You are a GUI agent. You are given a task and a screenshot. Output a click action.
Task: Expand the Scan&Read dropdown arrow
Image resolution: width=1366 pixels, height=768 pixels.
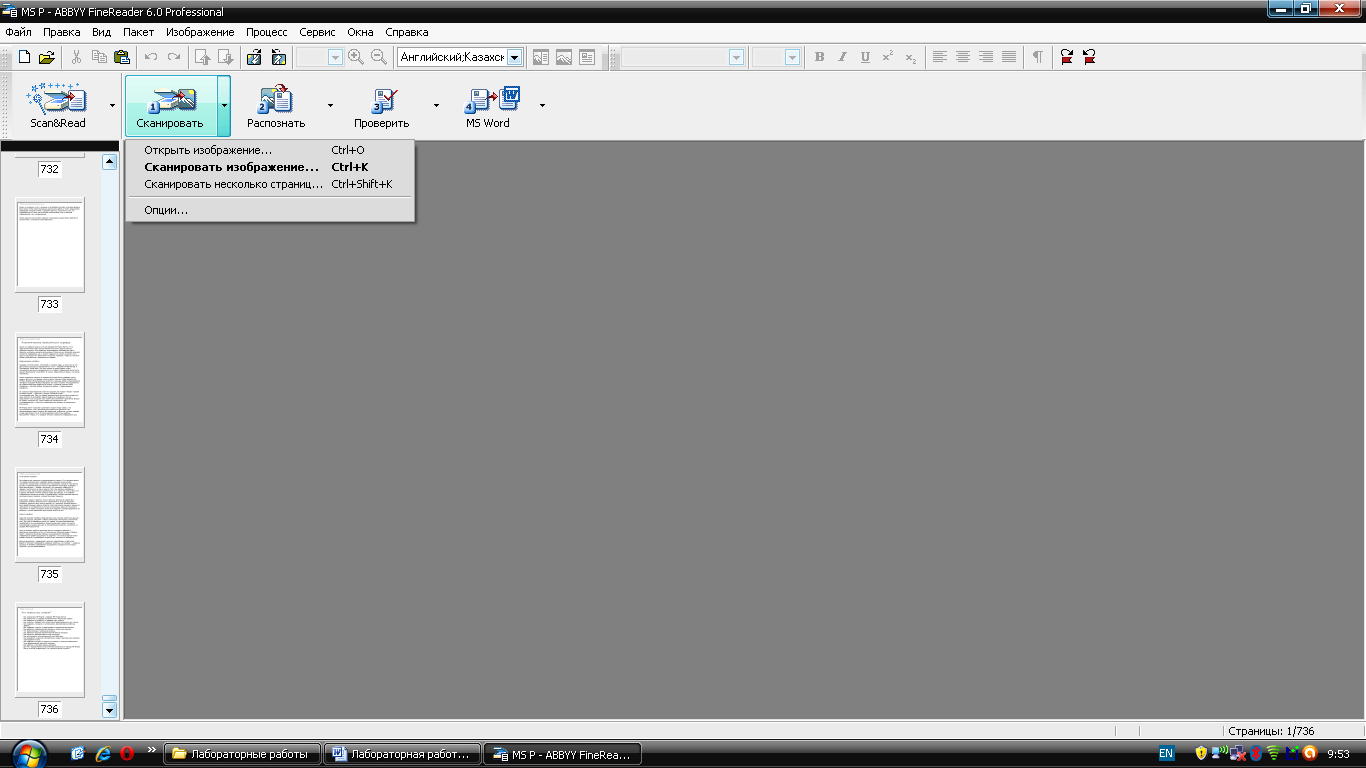(x=112, y=105)
